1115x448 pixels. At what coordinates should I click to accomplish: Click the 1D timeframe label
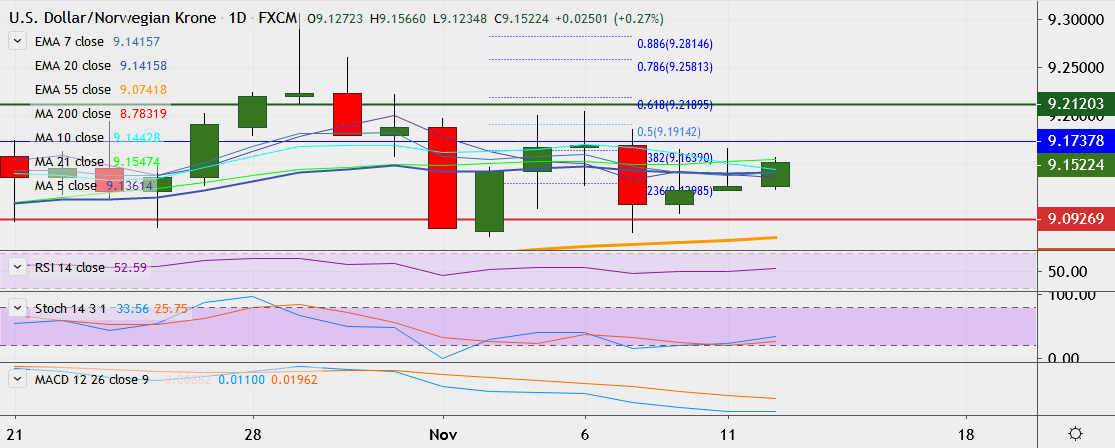[x=237, y=19]
